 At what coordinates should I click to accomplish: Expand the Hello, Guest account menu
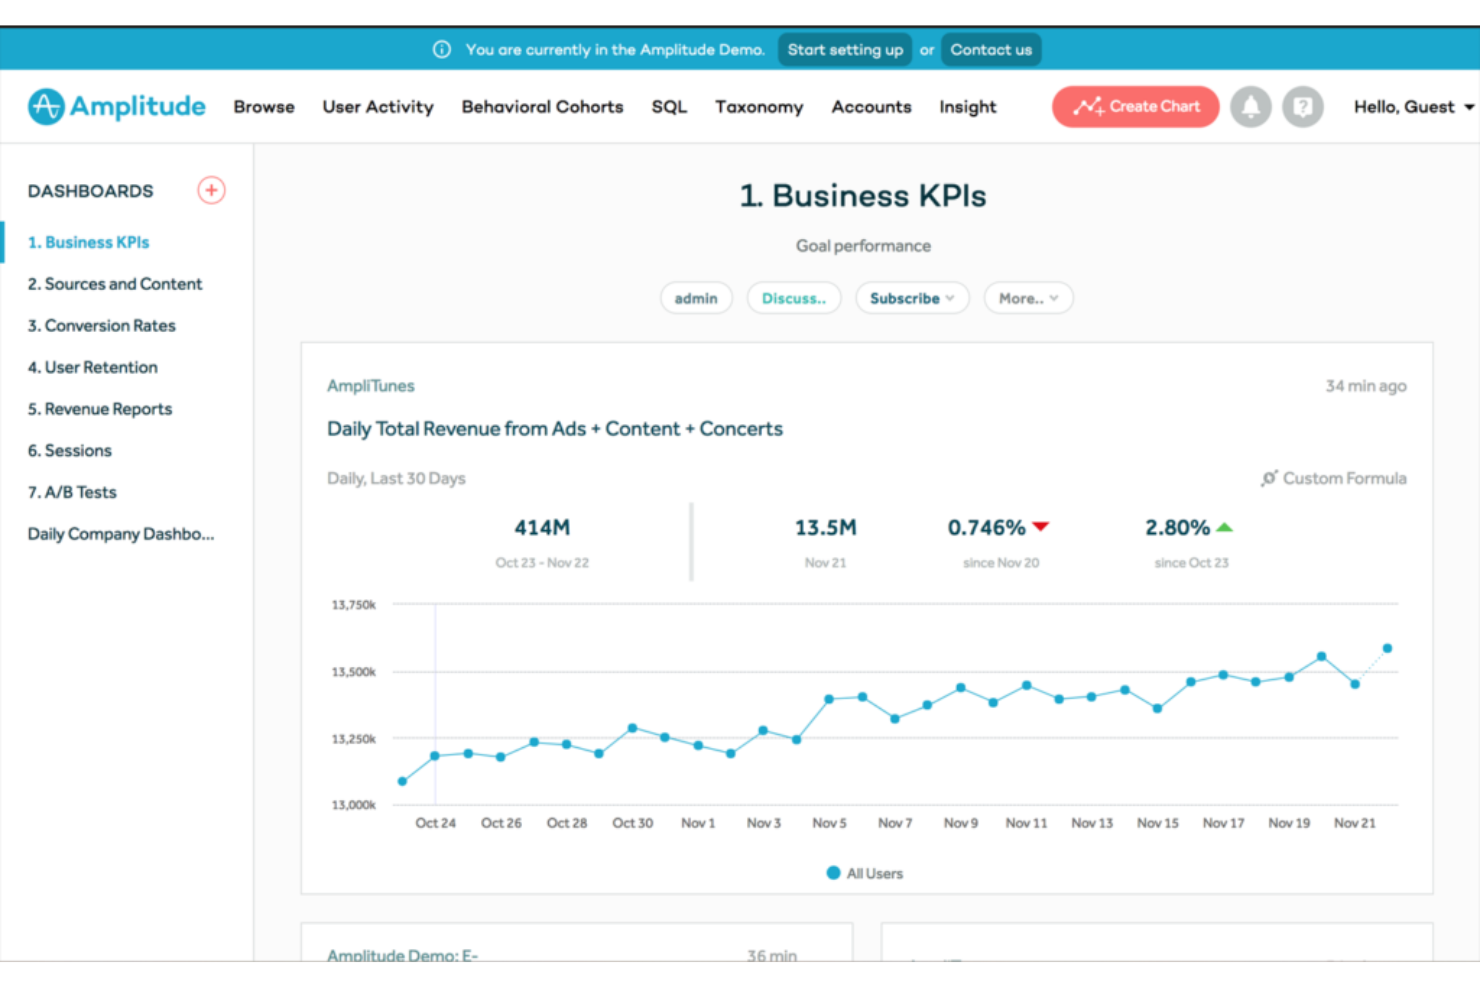[1413, 107]
